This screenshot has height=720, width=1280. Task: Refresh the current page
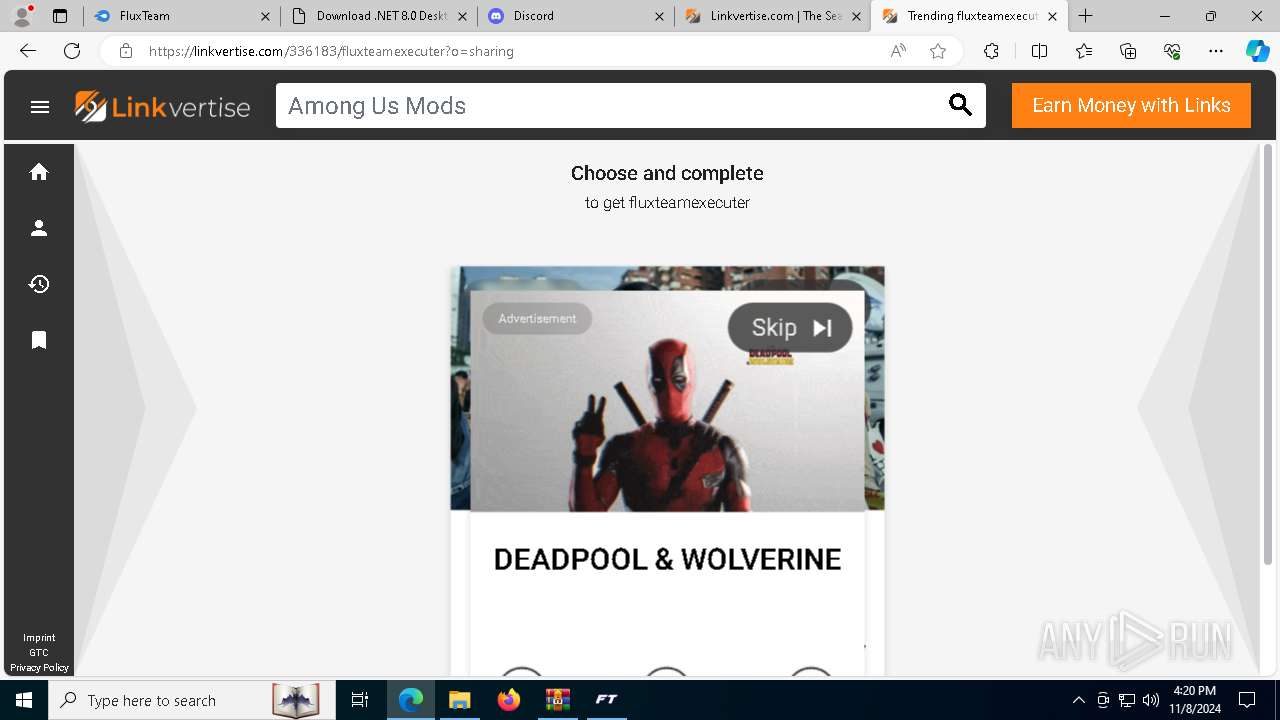(72, 51)
